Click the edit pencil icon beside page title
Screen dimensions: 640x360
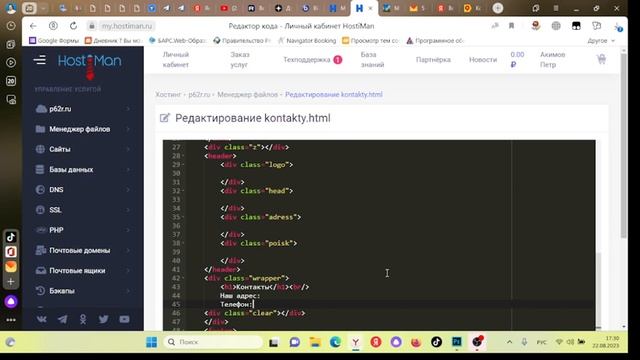164,118
